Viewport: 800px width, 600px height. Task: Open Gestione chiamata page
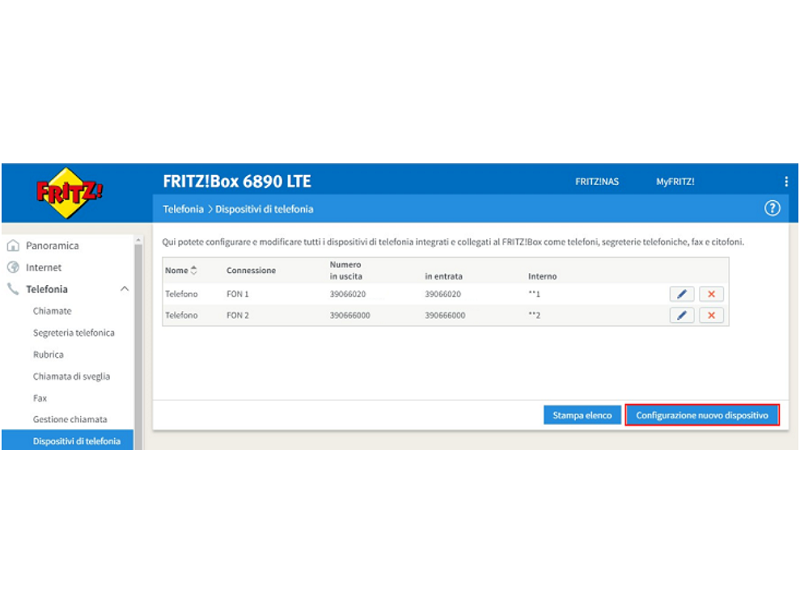coord(70,419)
